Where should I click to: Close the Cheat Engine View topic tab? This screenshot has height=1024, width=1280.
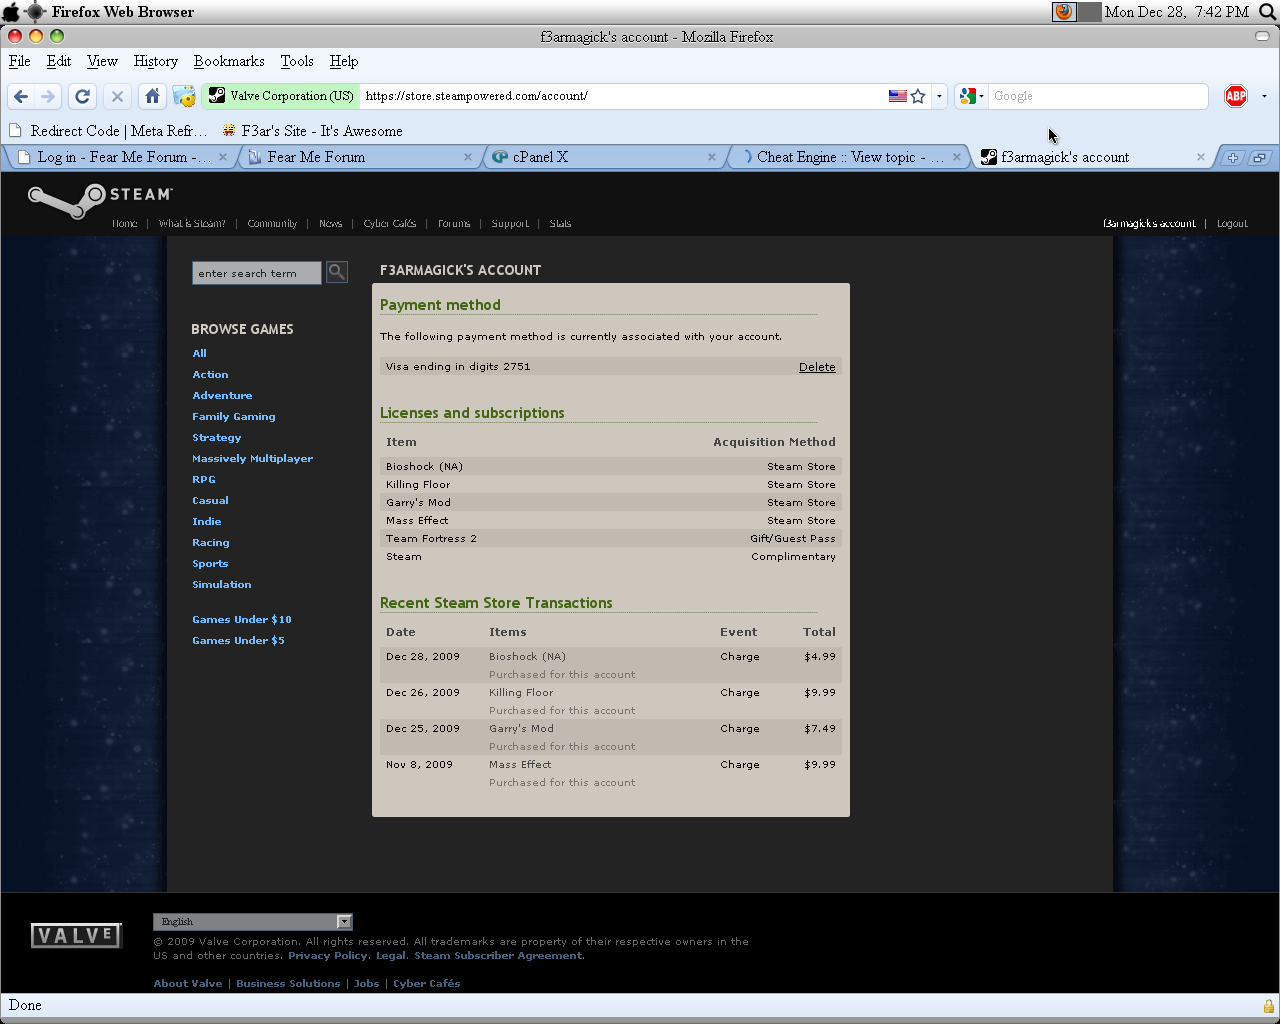(x=957, y=157)
